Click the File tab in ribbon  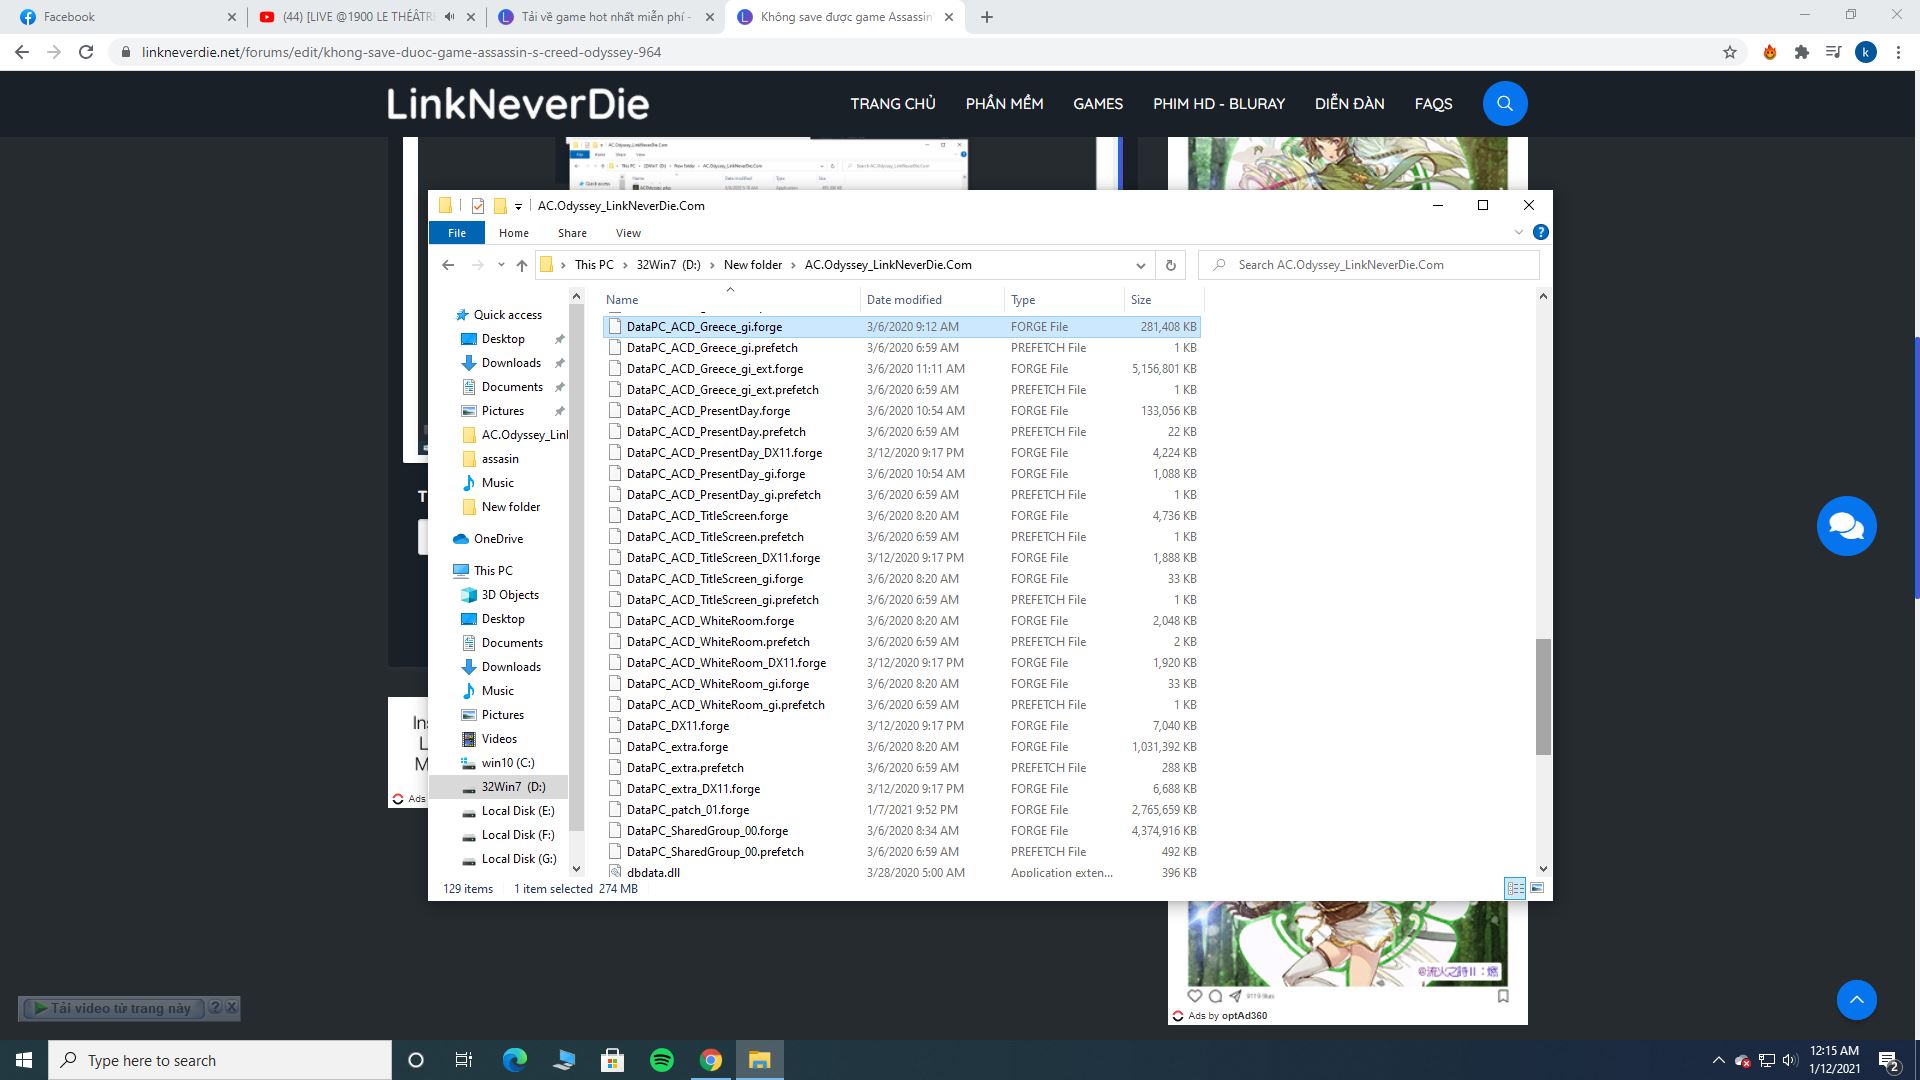tap(456, 233)
